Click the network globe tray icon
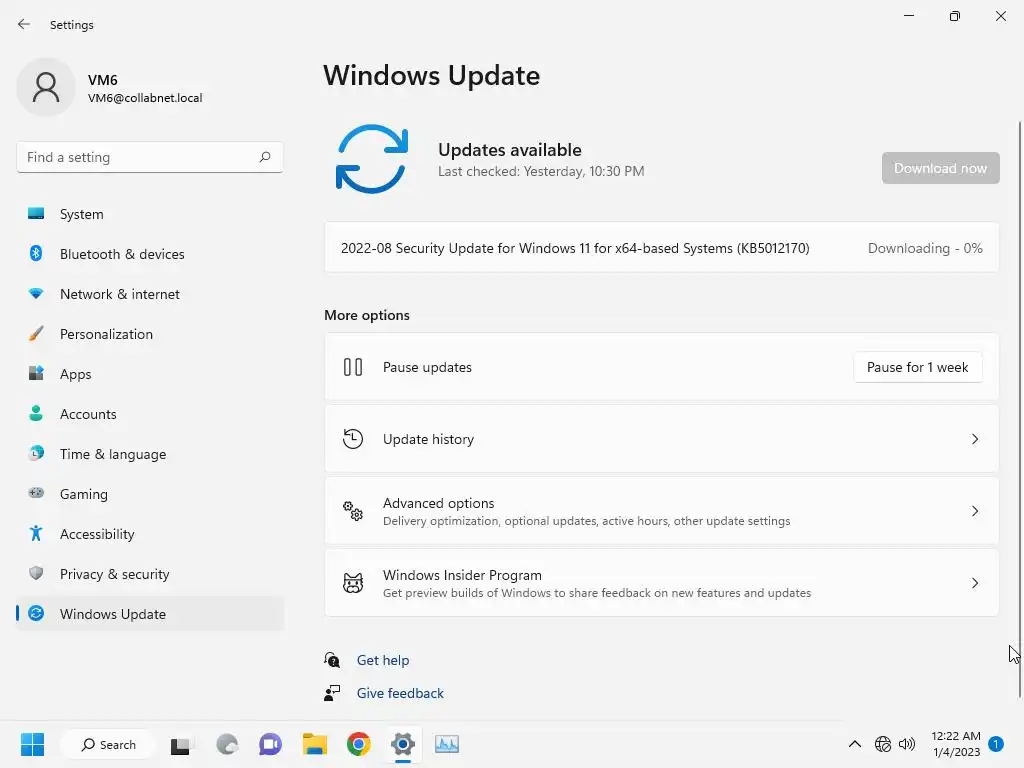Screen dimensions: 1024x768 point(883,744)
